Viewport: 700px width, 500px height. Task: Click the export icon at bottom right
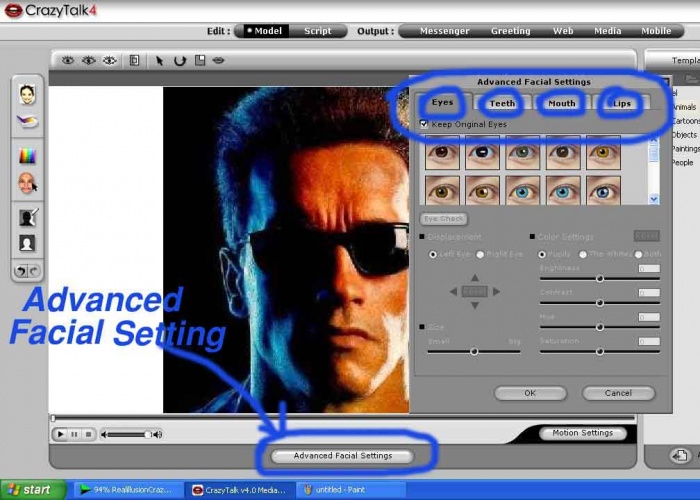coord(680,456)
